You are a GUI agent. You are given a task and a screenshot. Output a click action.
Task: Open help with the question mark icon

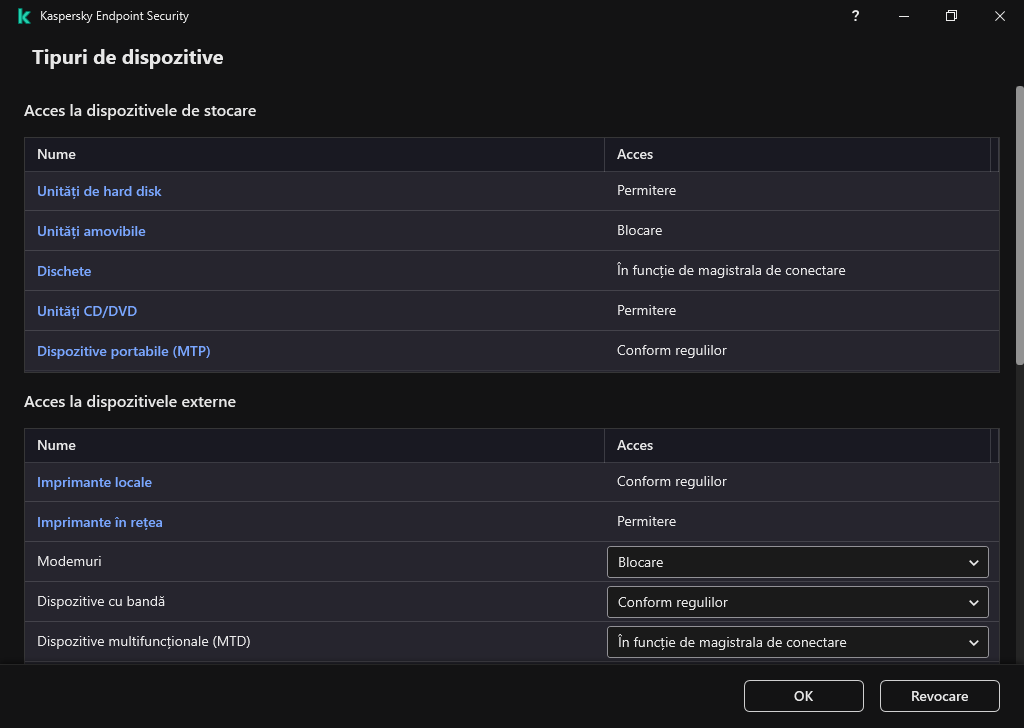(x=855, y=16)
